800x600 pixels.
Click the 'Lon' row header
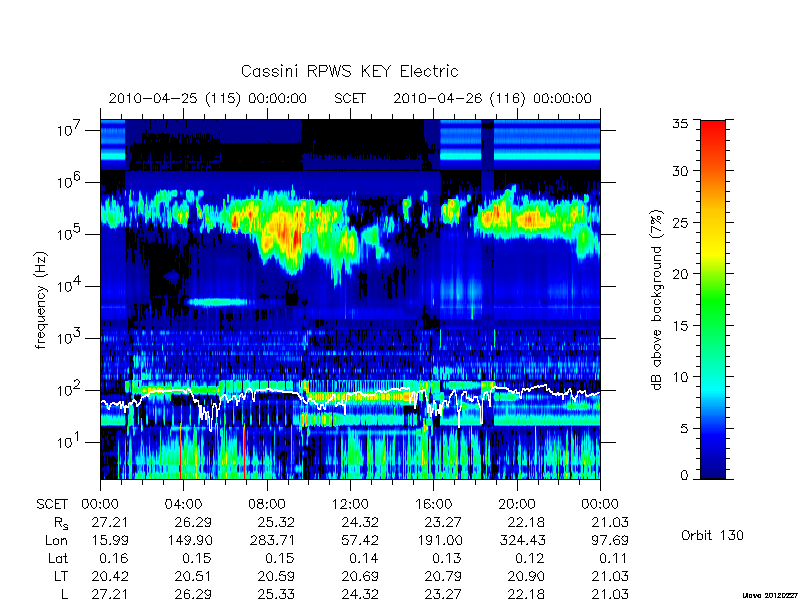pos(57,540)
